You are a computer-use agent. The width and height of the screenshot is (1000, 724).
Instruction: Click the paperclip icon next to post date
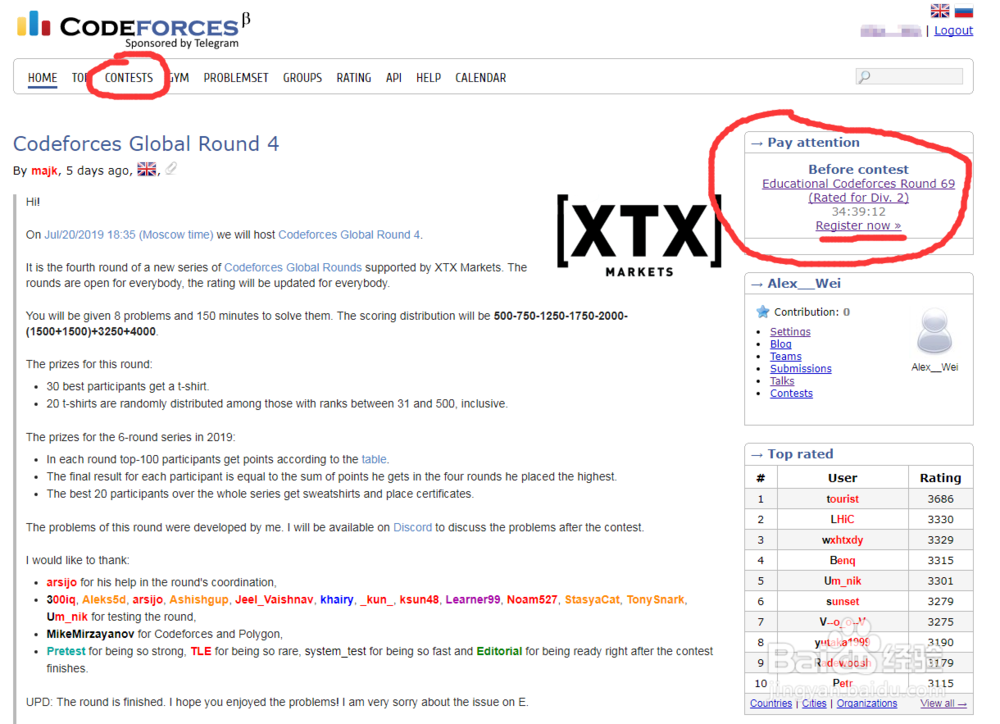(171, 169)
